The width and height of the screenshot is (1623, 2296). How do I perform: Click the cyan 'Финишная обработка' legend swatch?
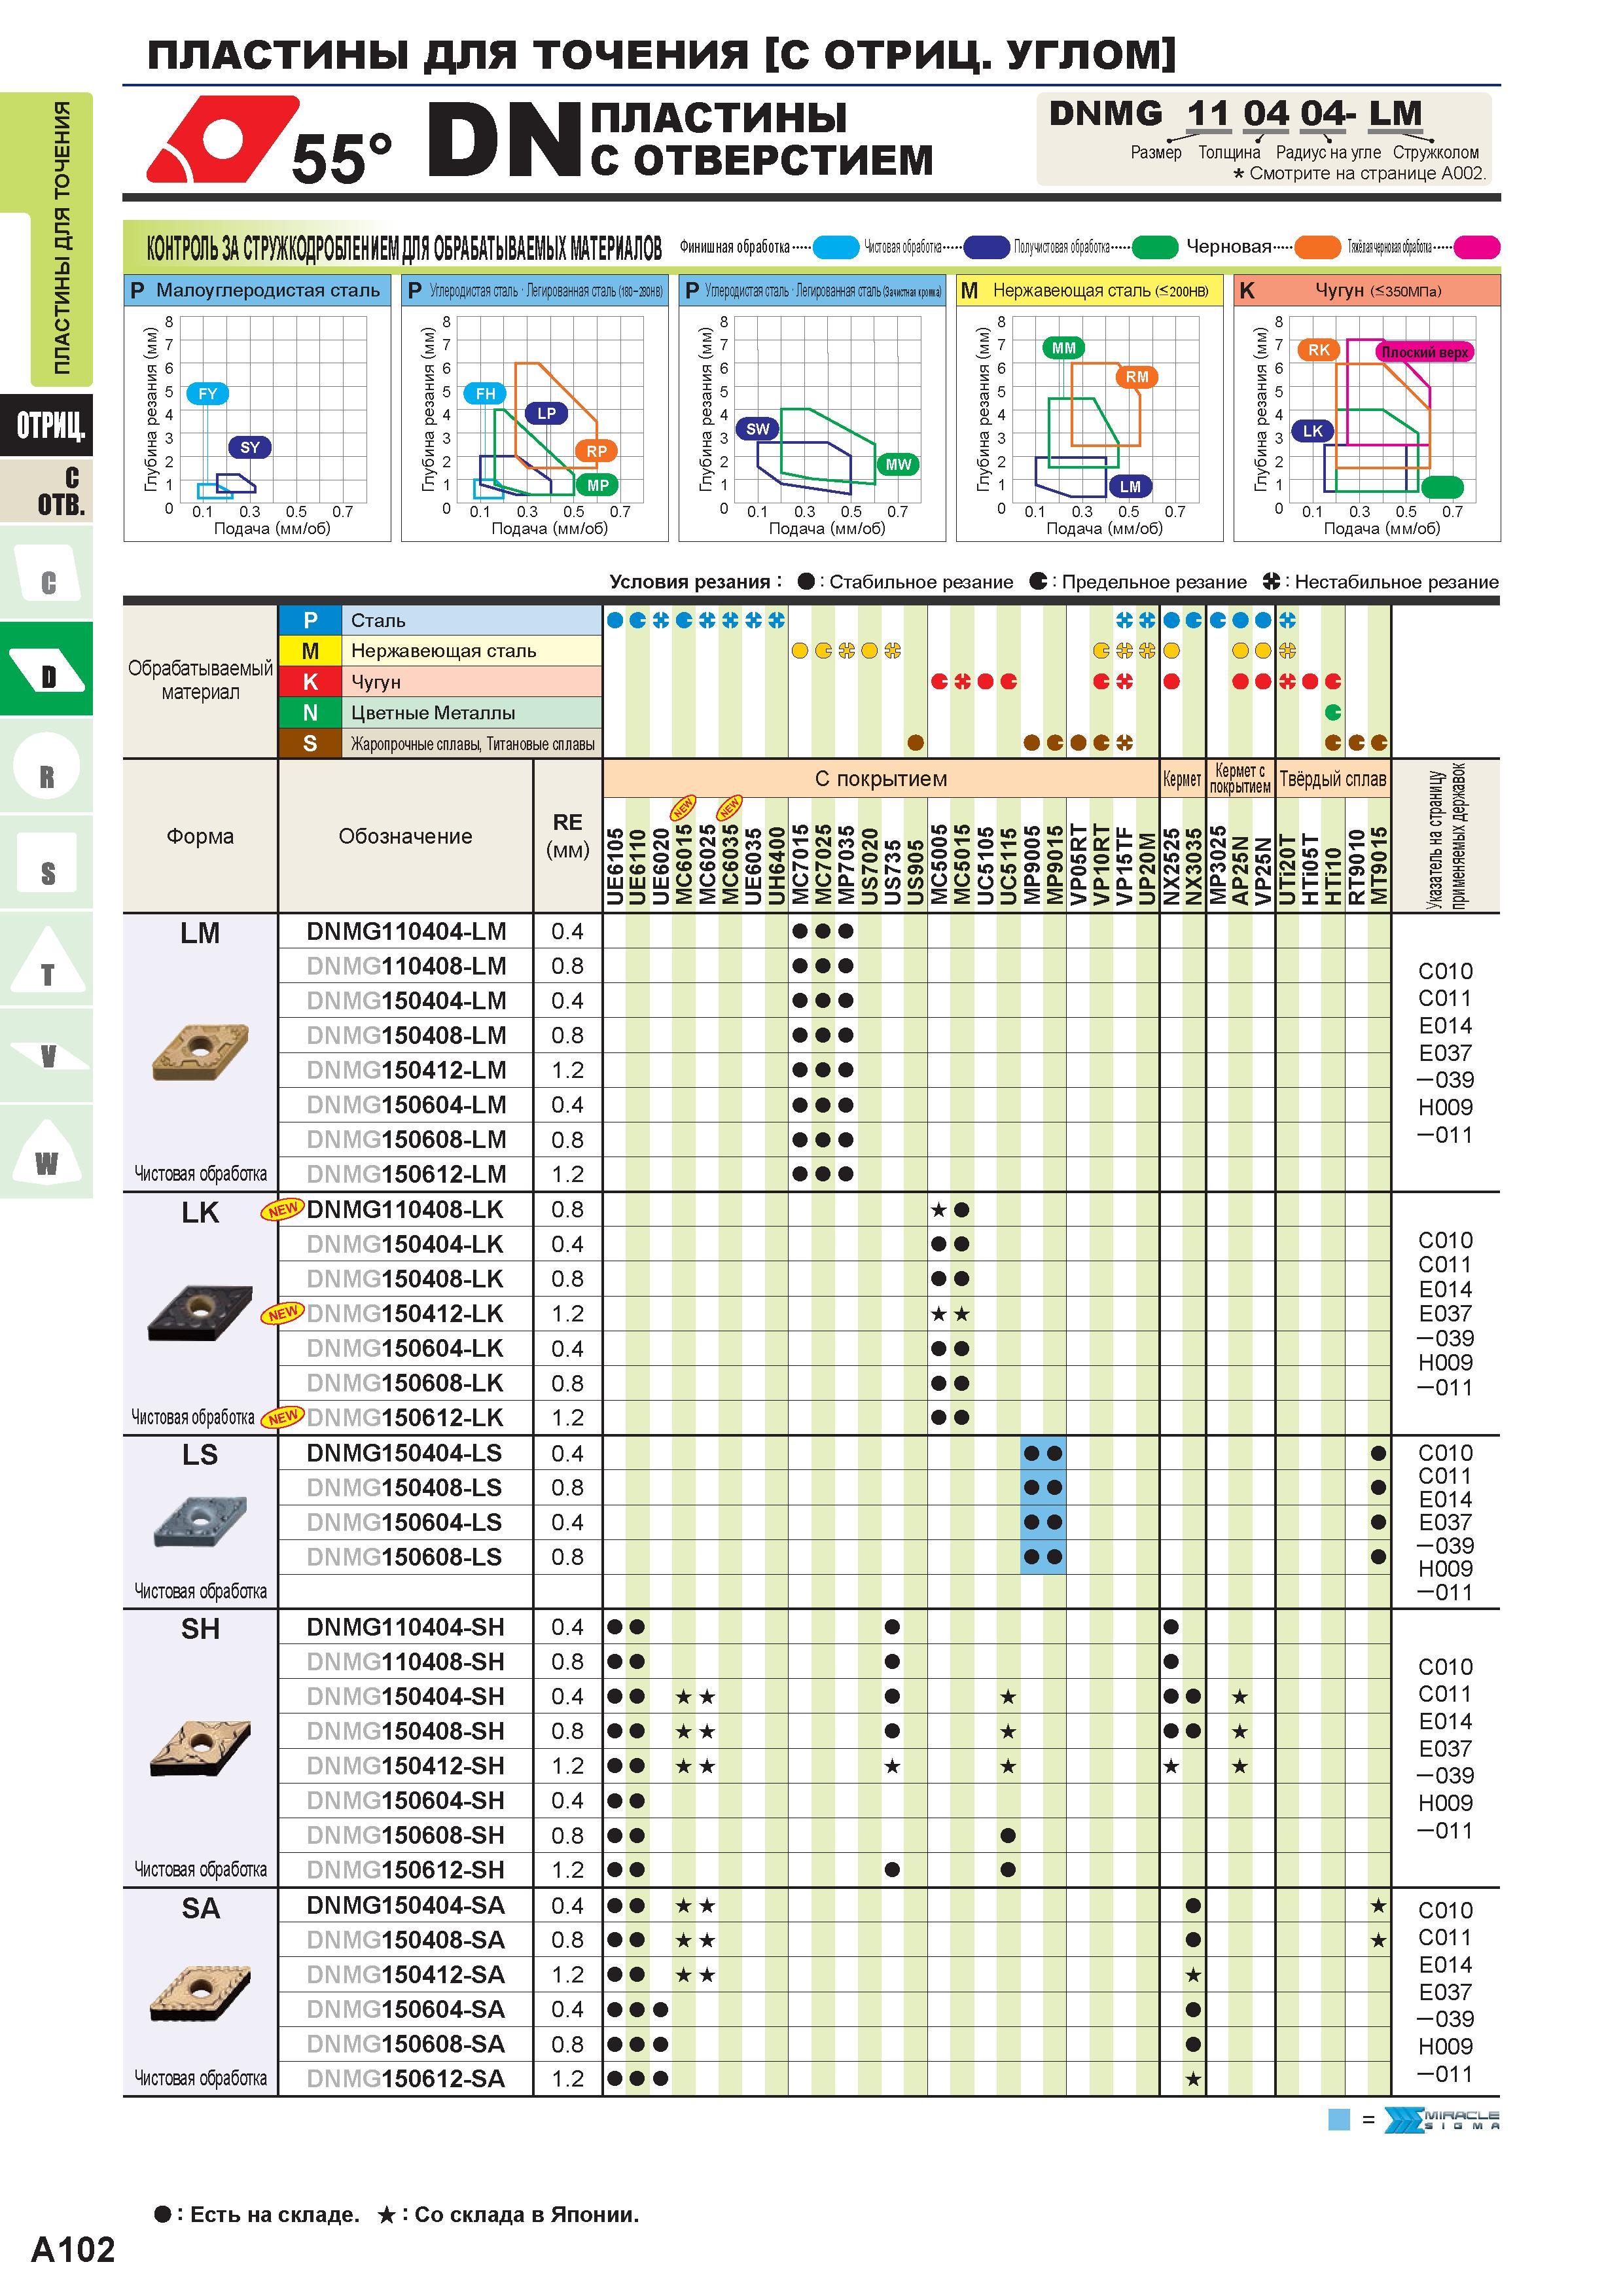point(836,247)
